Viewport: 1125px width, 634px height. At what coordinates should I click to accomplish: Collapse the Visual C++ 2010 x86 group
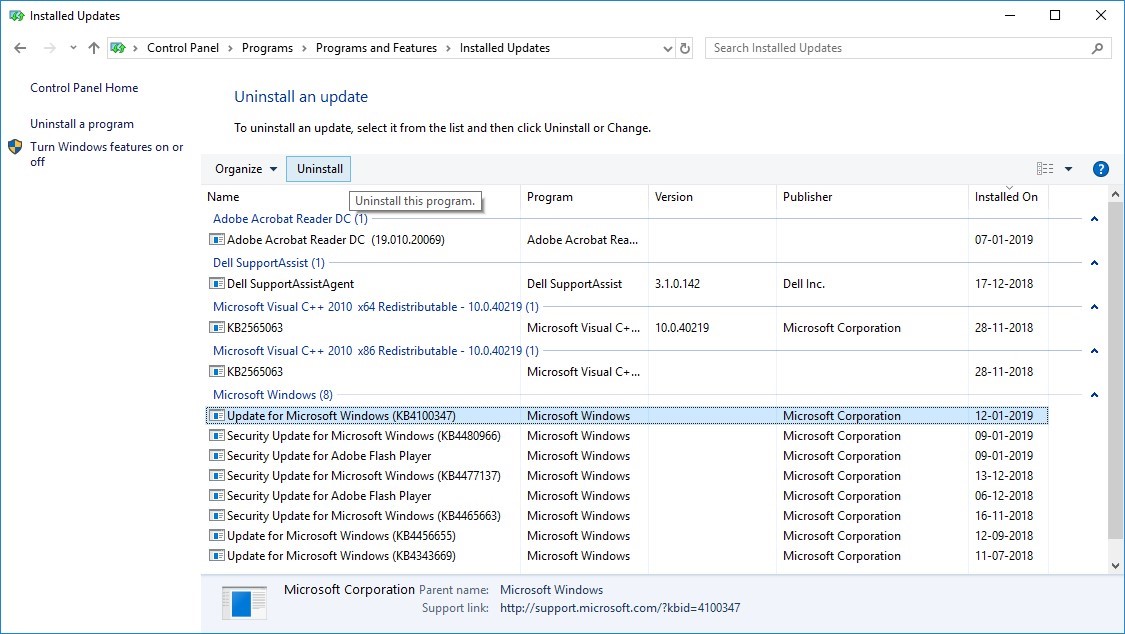coord(1094,351)
